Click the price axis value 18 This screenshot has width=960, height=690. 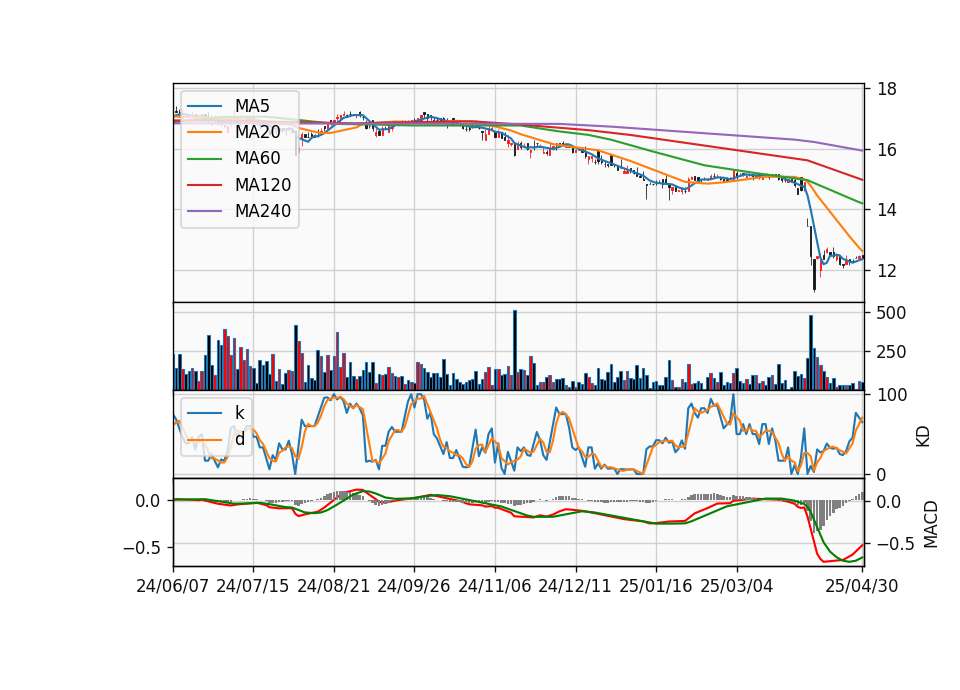(x=887, y=89)
